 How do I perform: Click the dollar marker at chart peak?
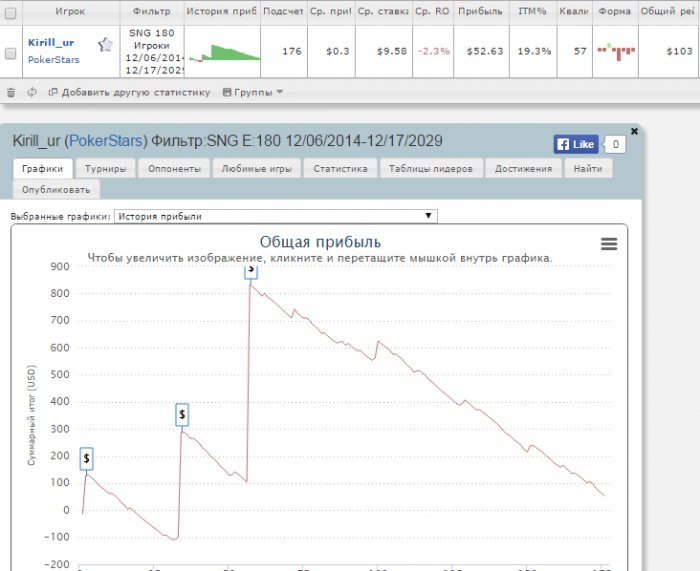pyautogui.click(x=251, y=271)
